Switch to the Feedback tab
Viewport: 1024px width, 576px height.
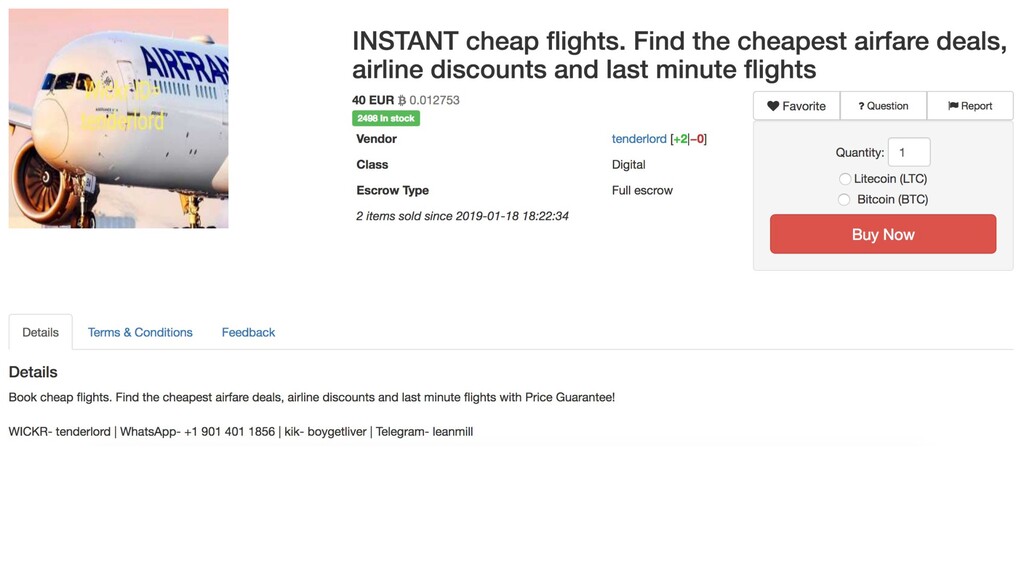pyautogui.click(x=248, y=332)
